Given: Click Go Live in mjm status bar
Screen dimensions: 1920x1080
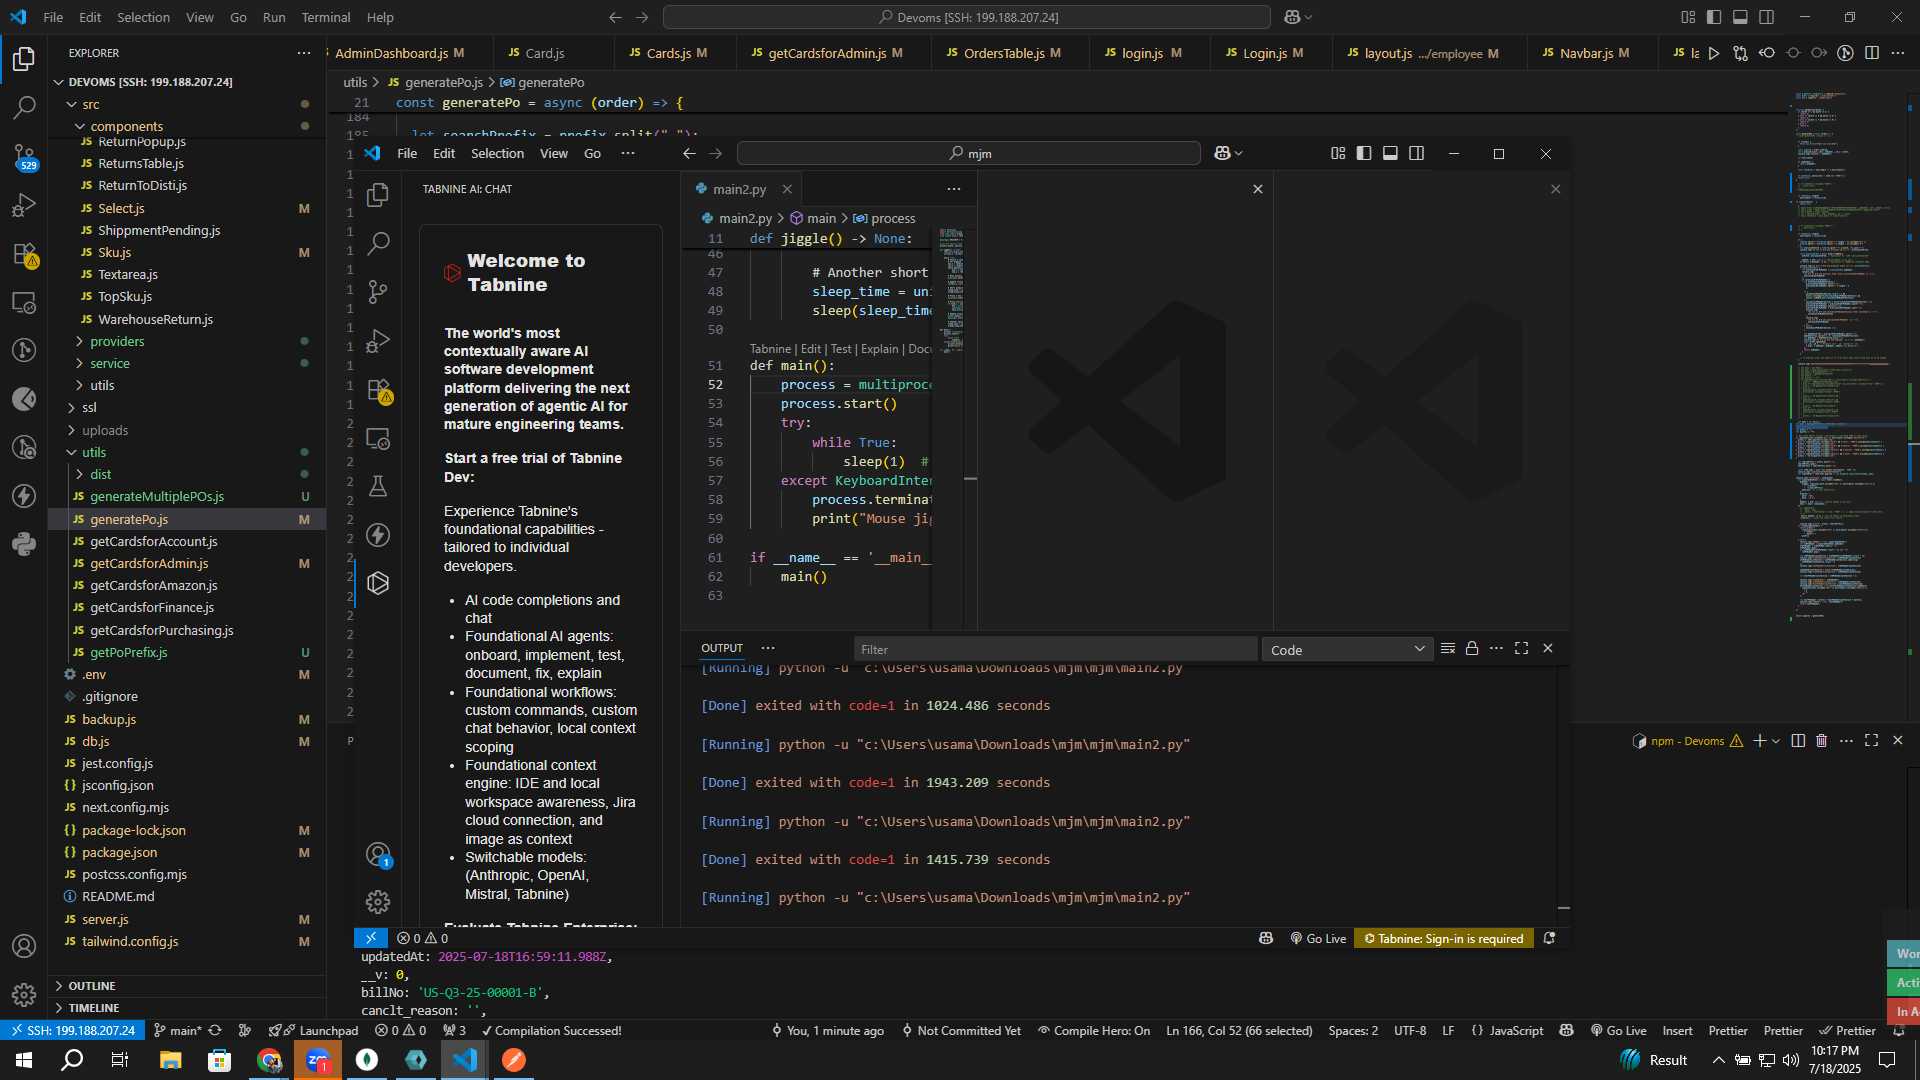Looking at the screenshot, I should click(1318, 938).
